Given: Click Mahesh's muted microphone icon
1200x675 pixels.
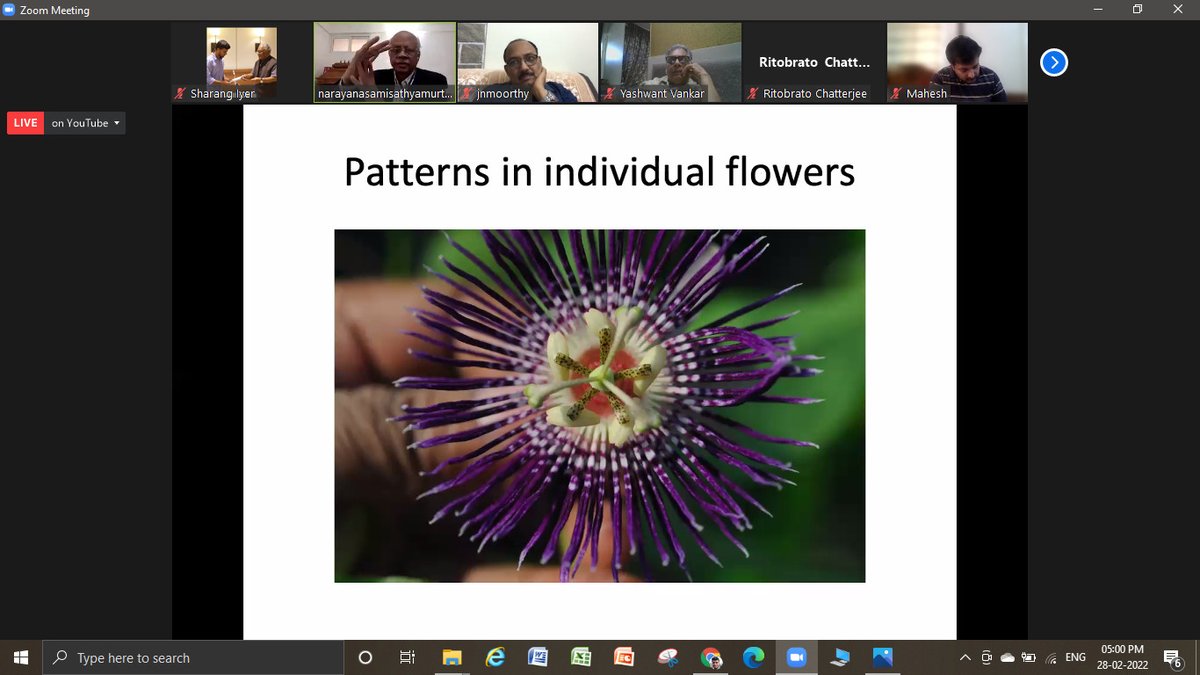Looking at the screenshot, I should 895,94.
